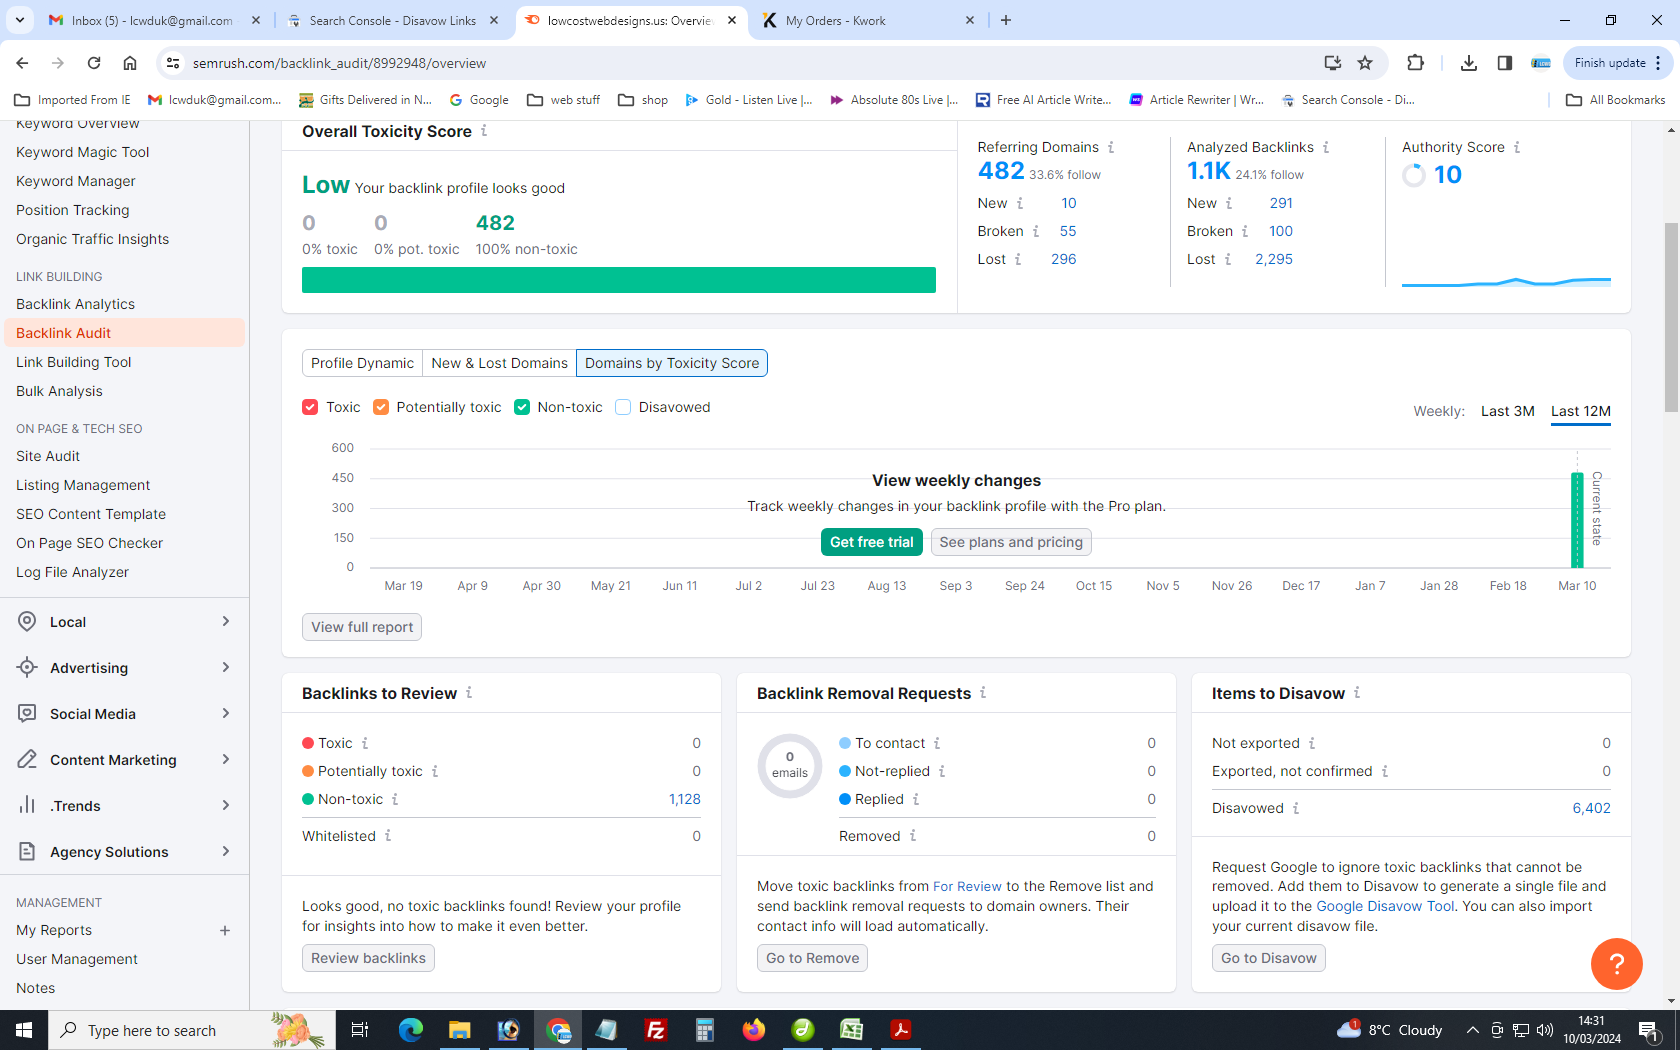Viewport: 1680px width, 1050px height.
Task: Bookmark this page with the star icon
Action: (x=1365, y=63)
